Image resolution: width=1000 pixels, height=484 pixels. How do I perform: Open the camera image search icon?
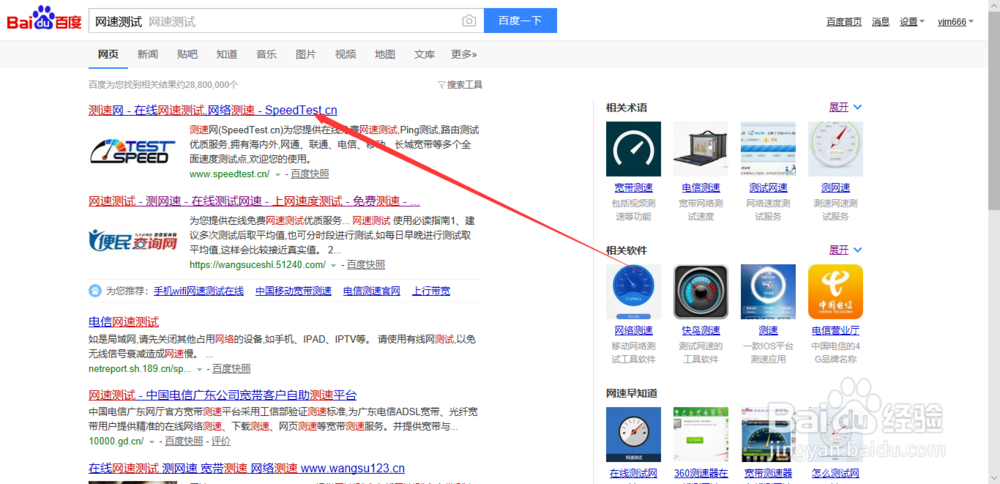coord(469,21)
